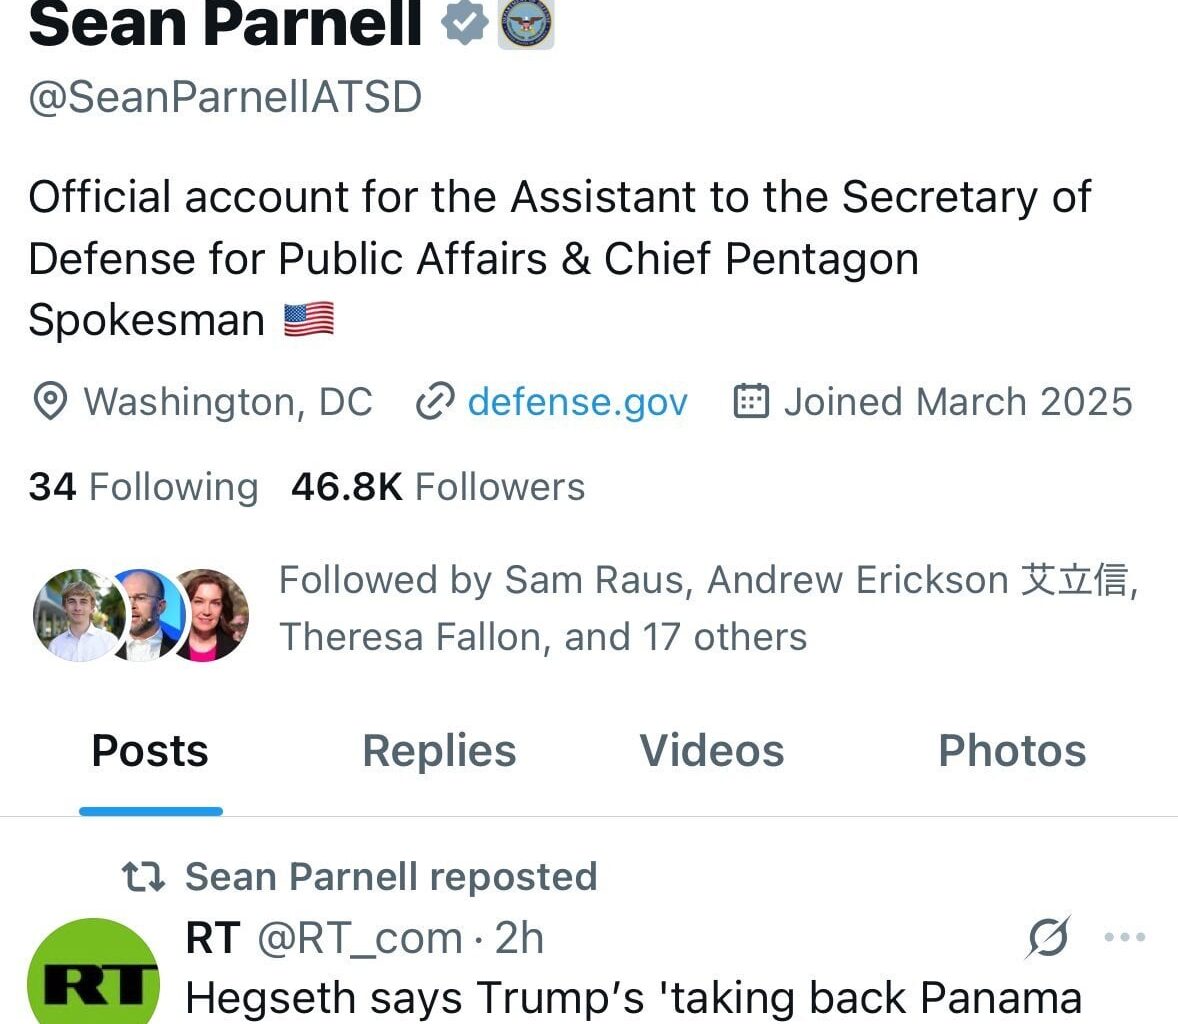Visit the defense.gov website link
The height and width of the screenshot is (1024, 1178).
[x=577, y=402]
